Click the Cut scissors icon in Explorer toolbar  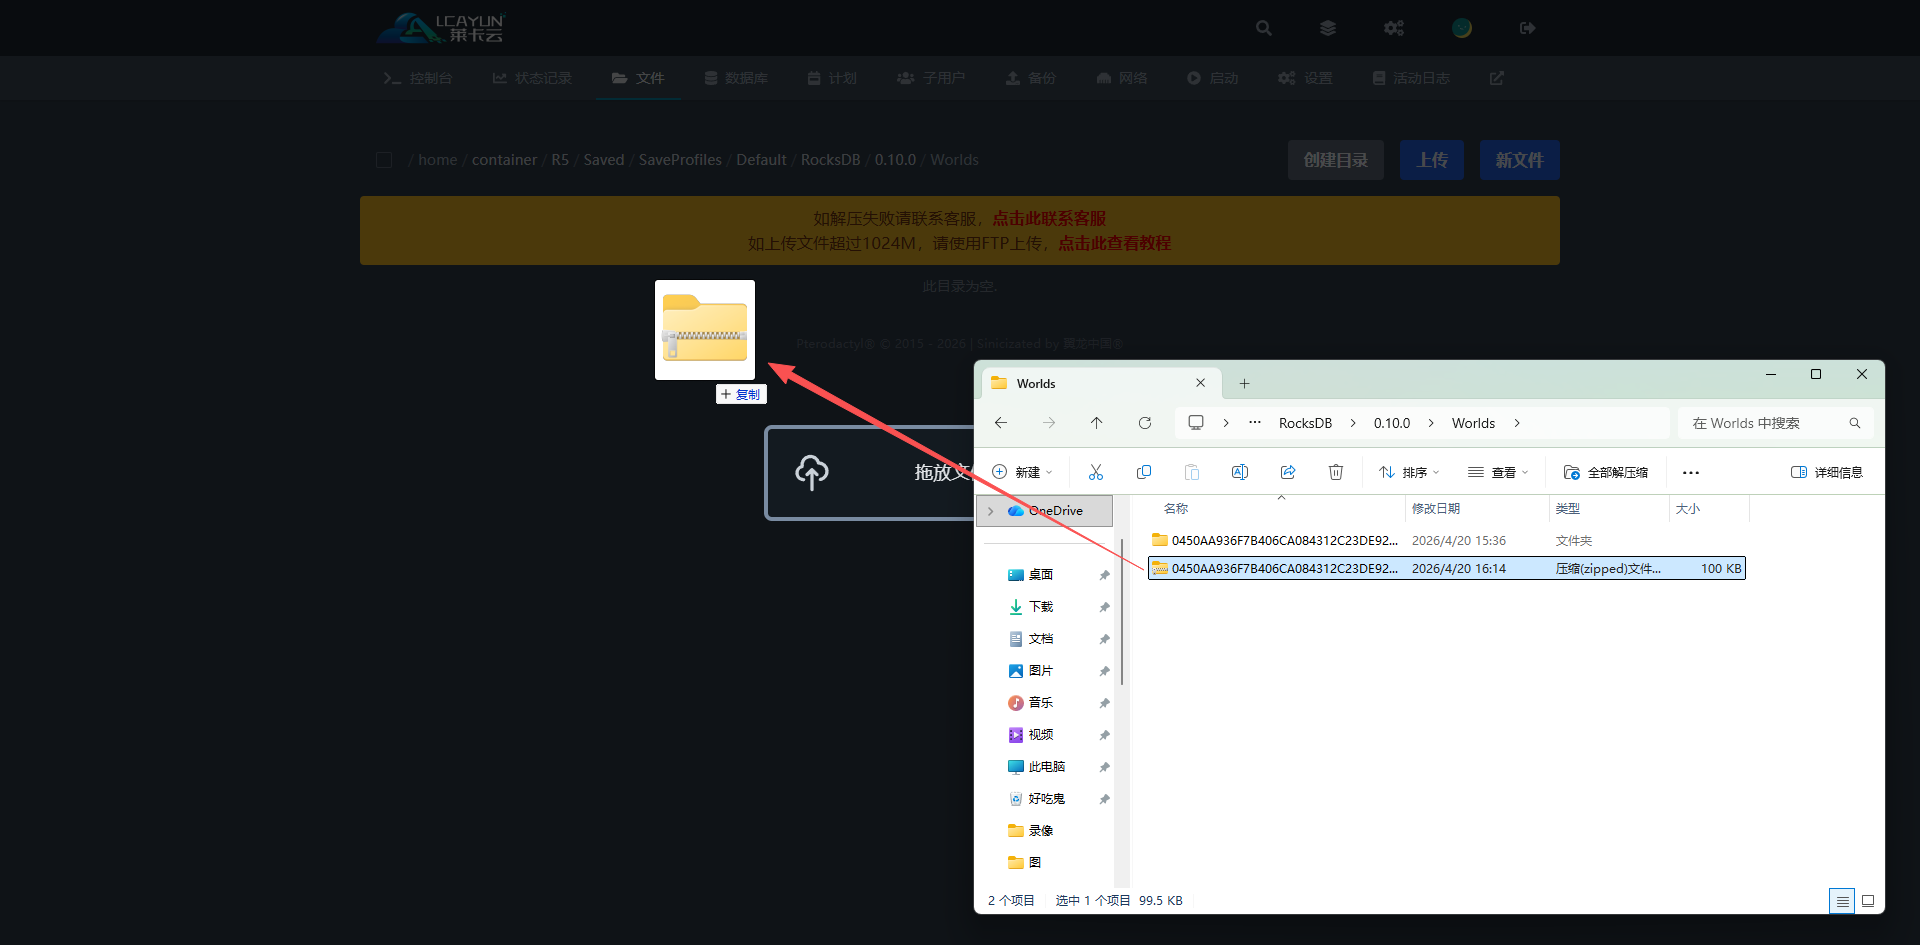(1096, 472)
